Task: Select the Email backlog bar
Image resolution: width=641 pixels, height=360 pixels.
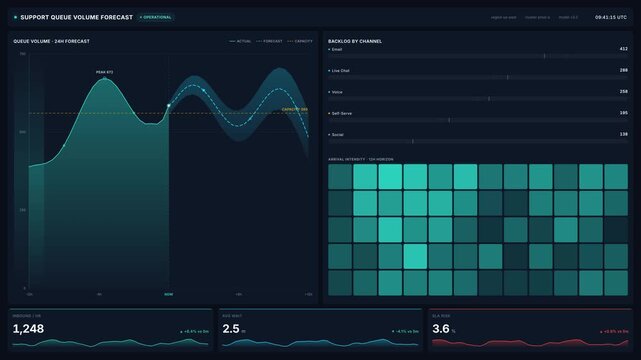Action: 477,56
